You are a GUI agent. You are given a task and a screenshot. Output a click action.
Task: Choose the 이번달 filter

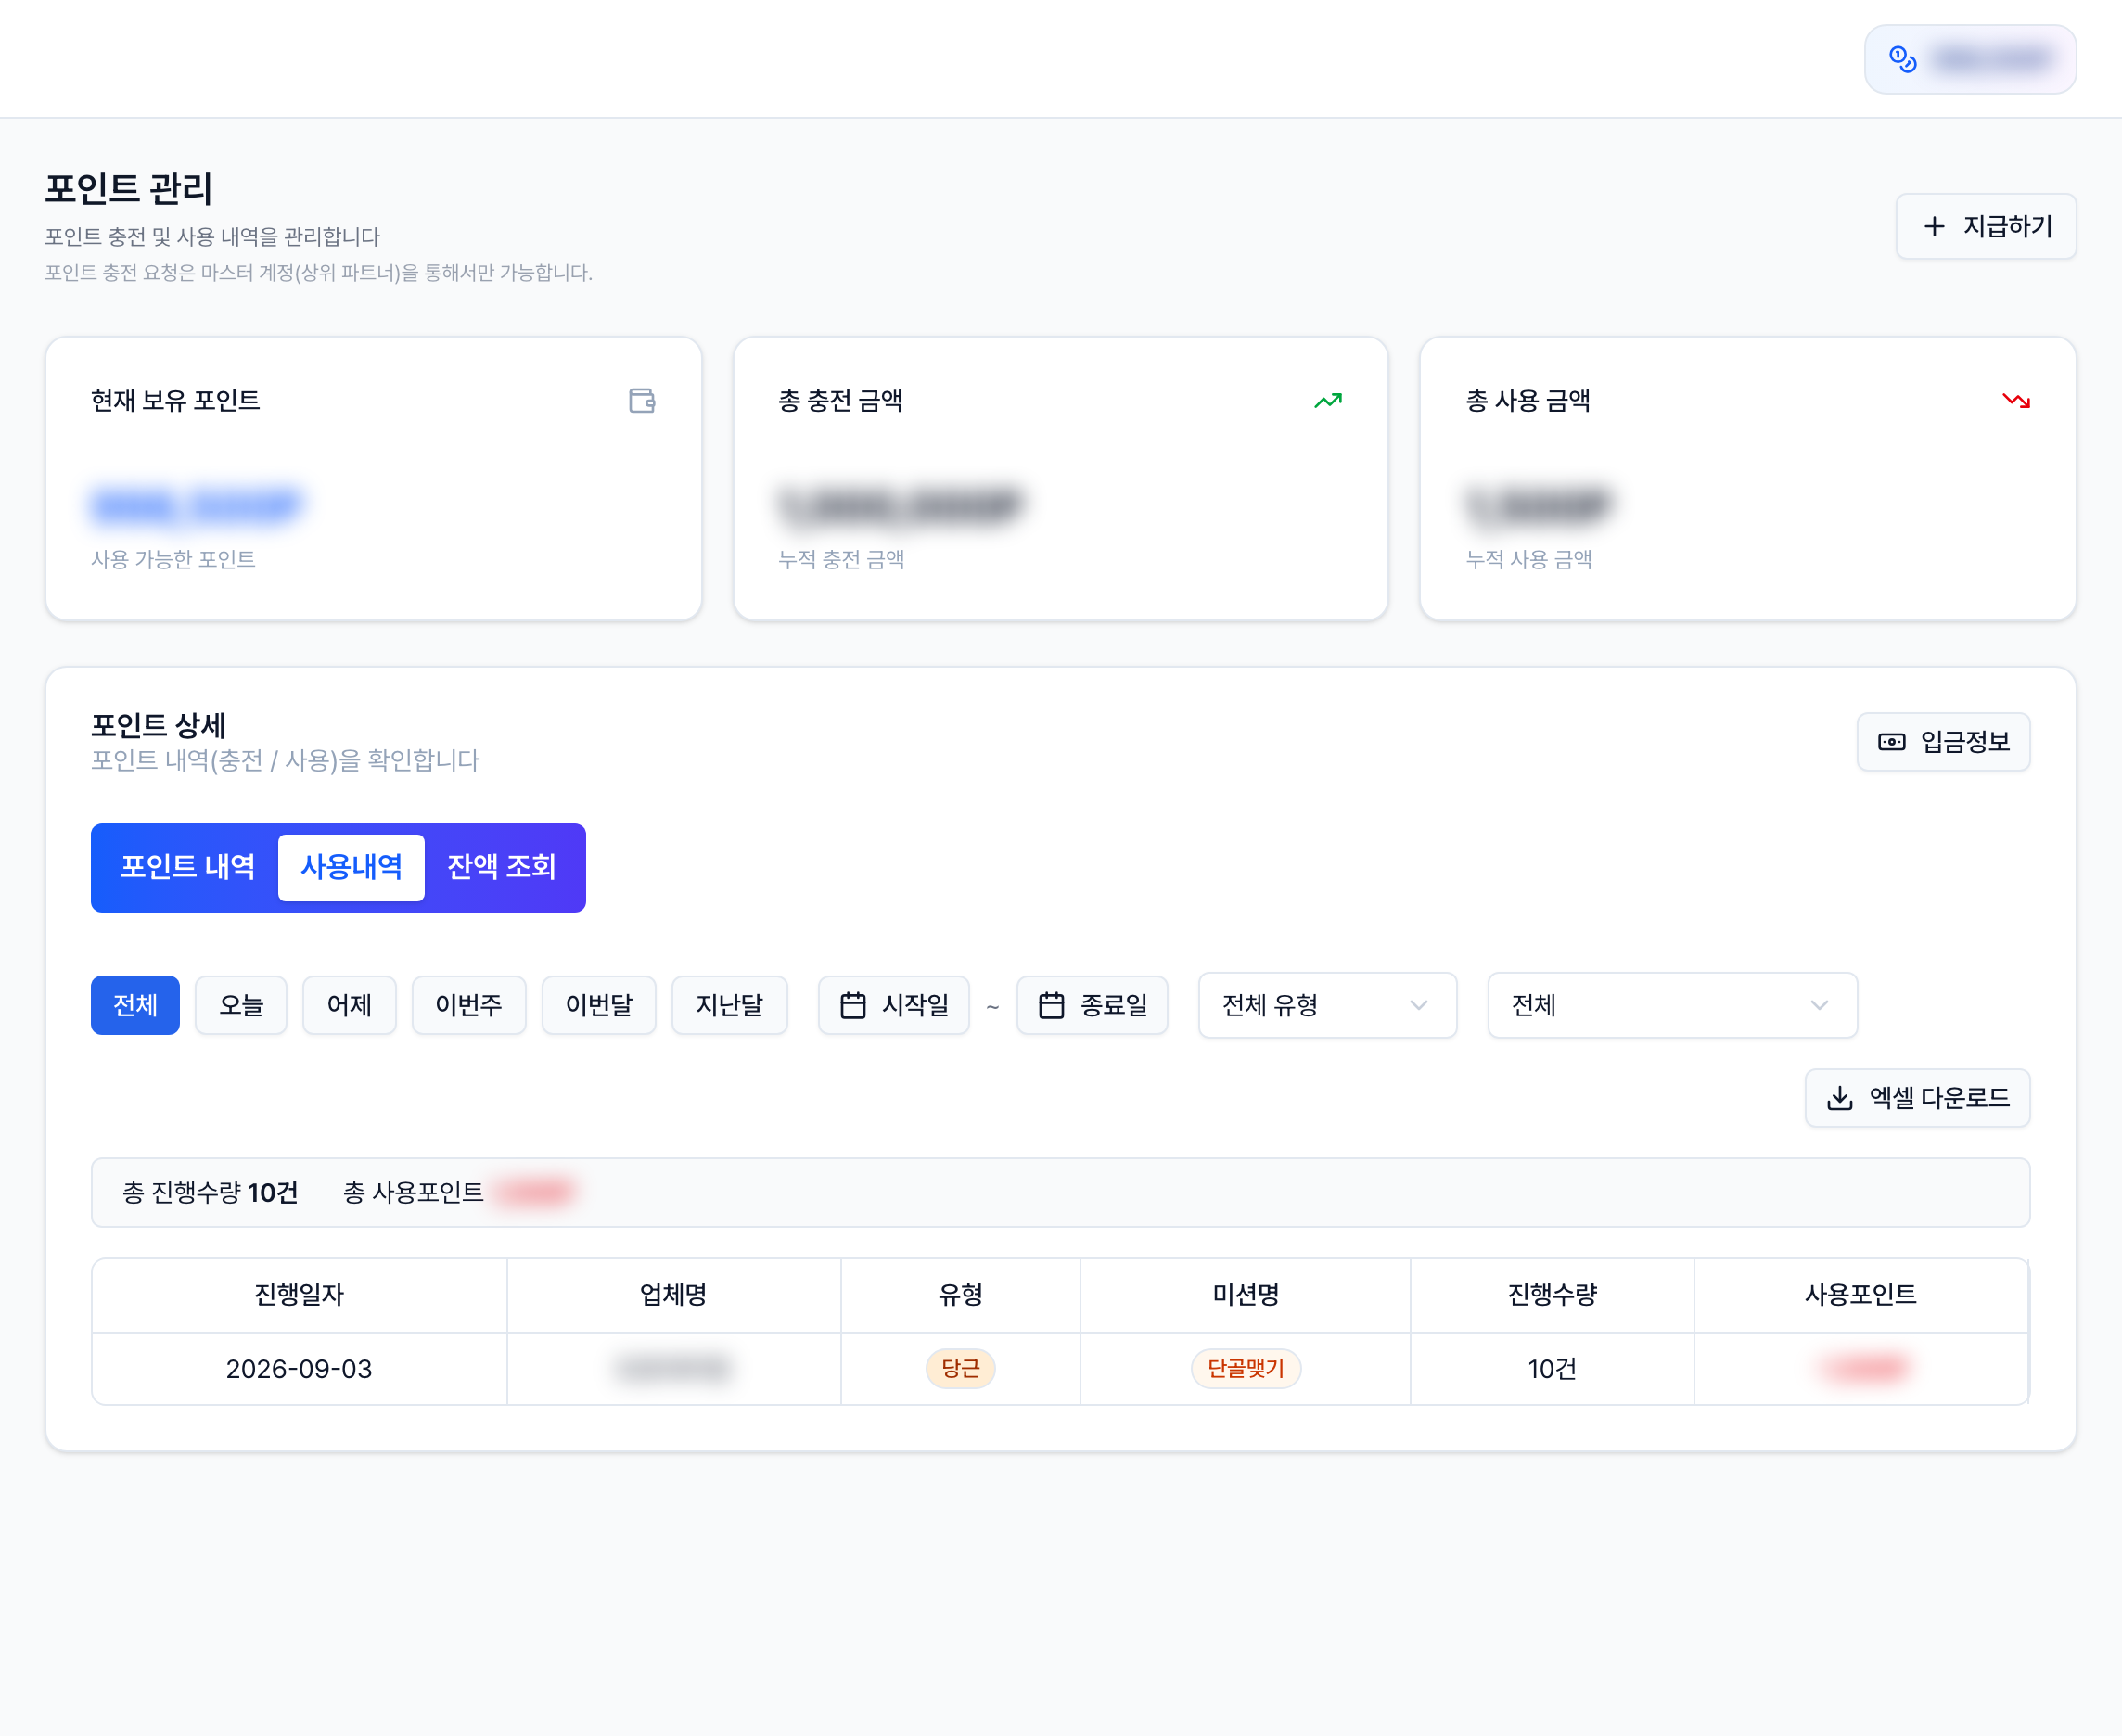(x=598, y=1005)
